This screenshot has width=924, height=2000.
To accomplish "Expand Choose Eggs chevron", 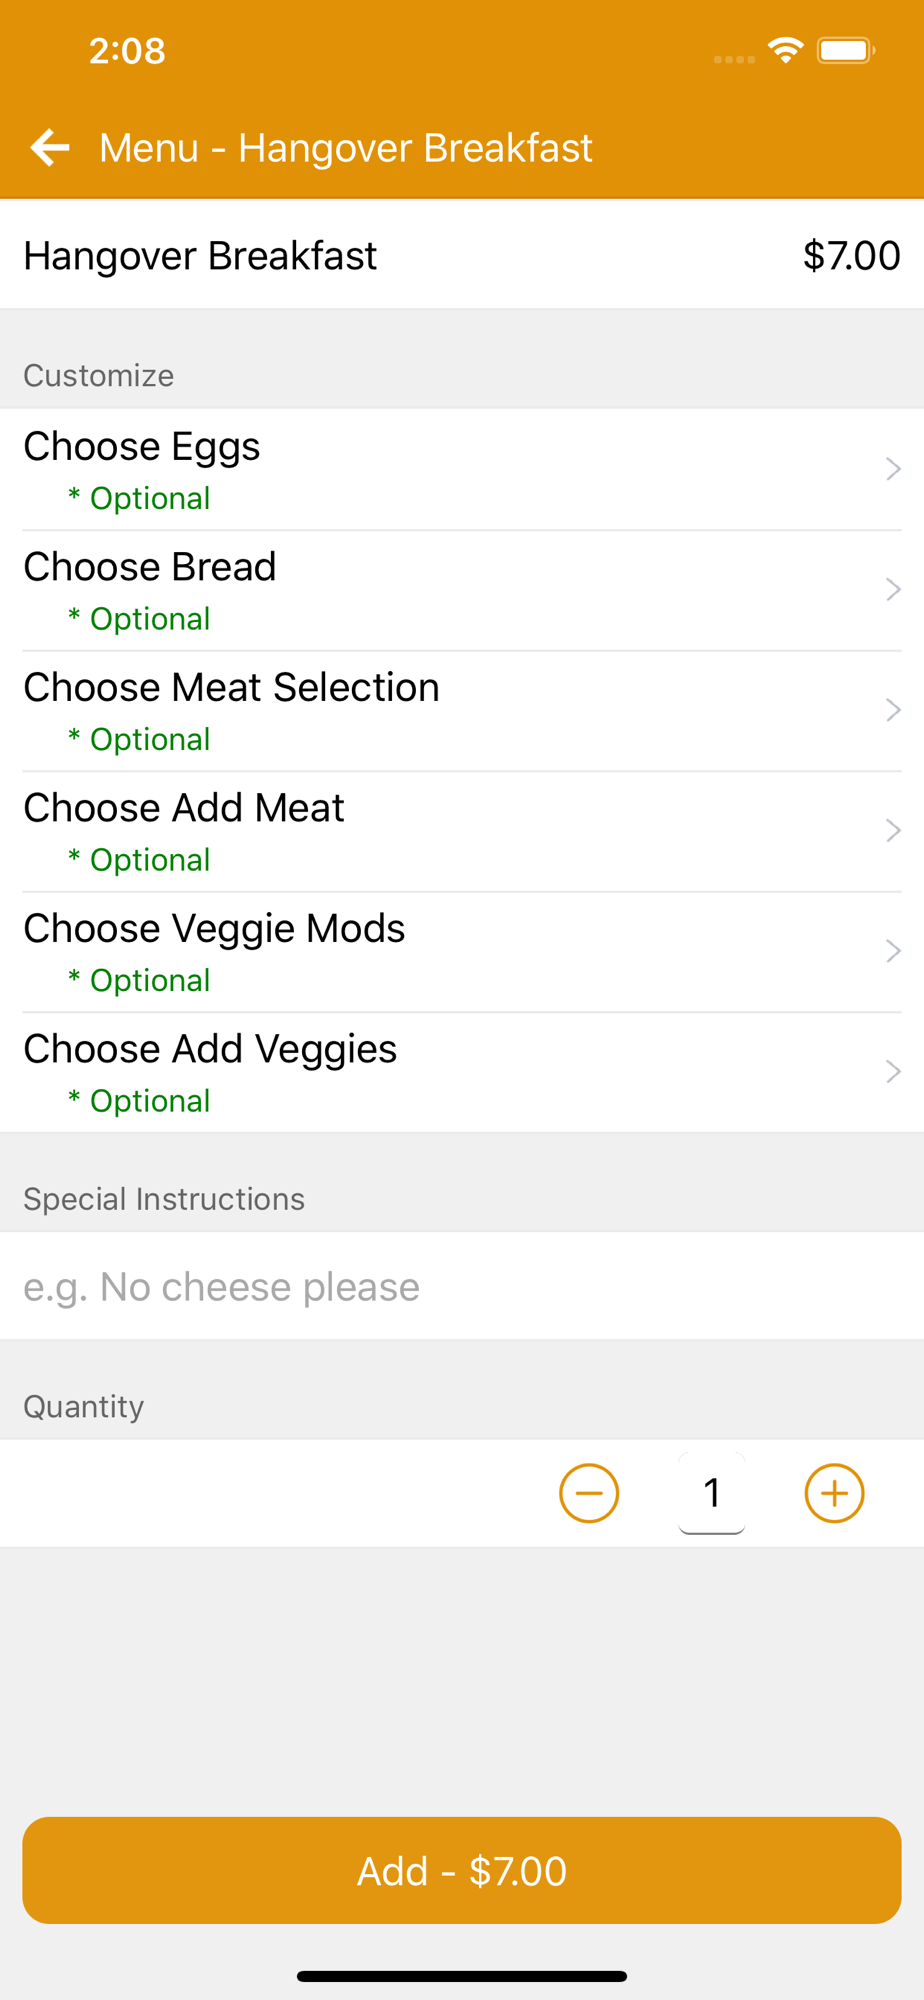I will (x=893, y=469).
